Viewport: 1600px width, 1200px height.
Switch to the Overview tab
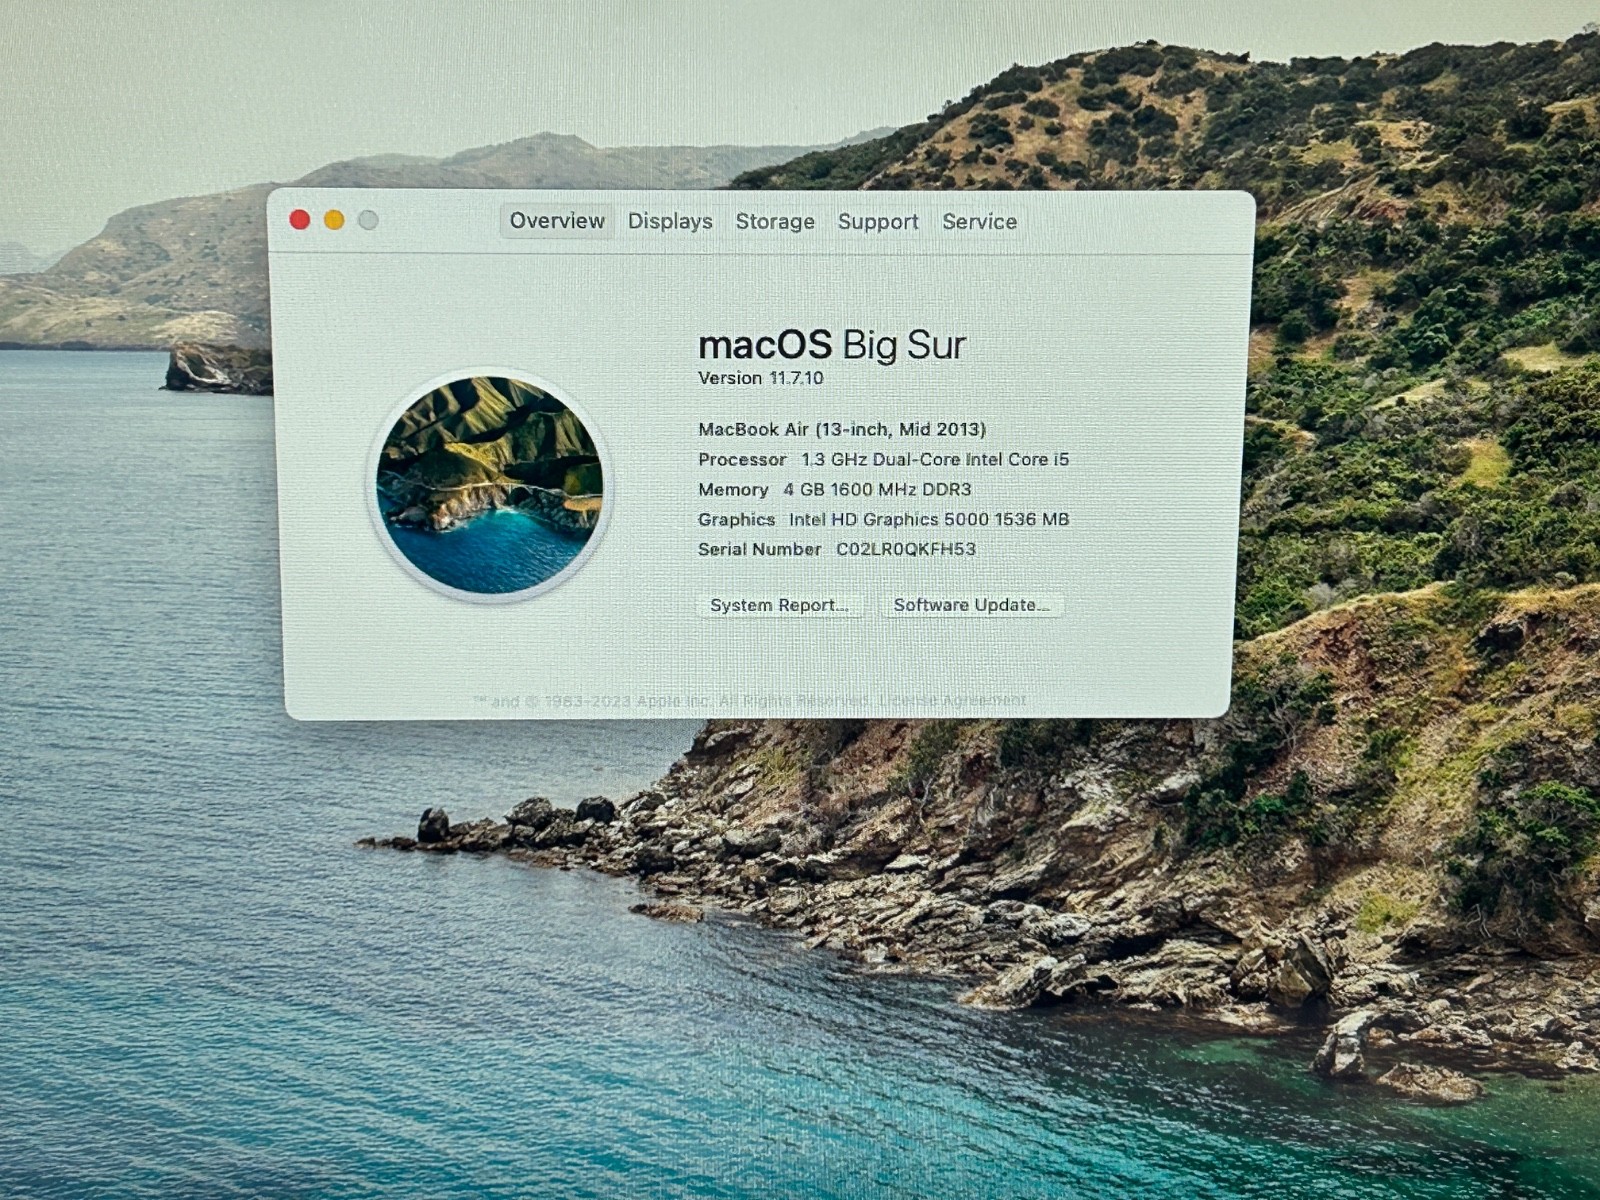click(x=557, y=221)
